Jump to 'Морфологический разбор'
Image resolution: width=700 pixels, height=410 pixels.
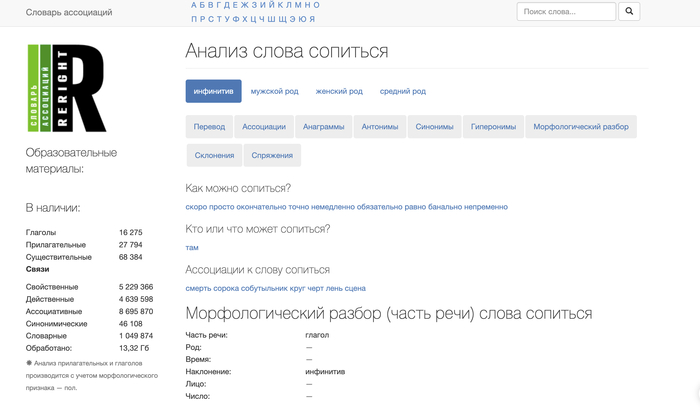click(581, 127)
